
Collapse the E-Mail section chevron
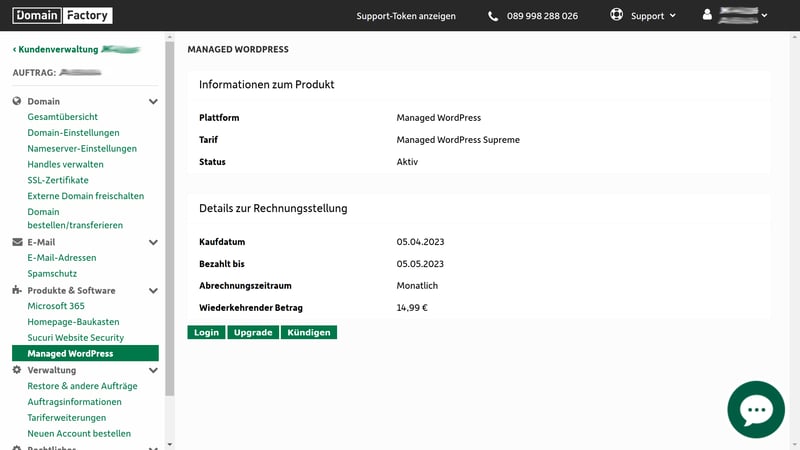pos(153,242)
